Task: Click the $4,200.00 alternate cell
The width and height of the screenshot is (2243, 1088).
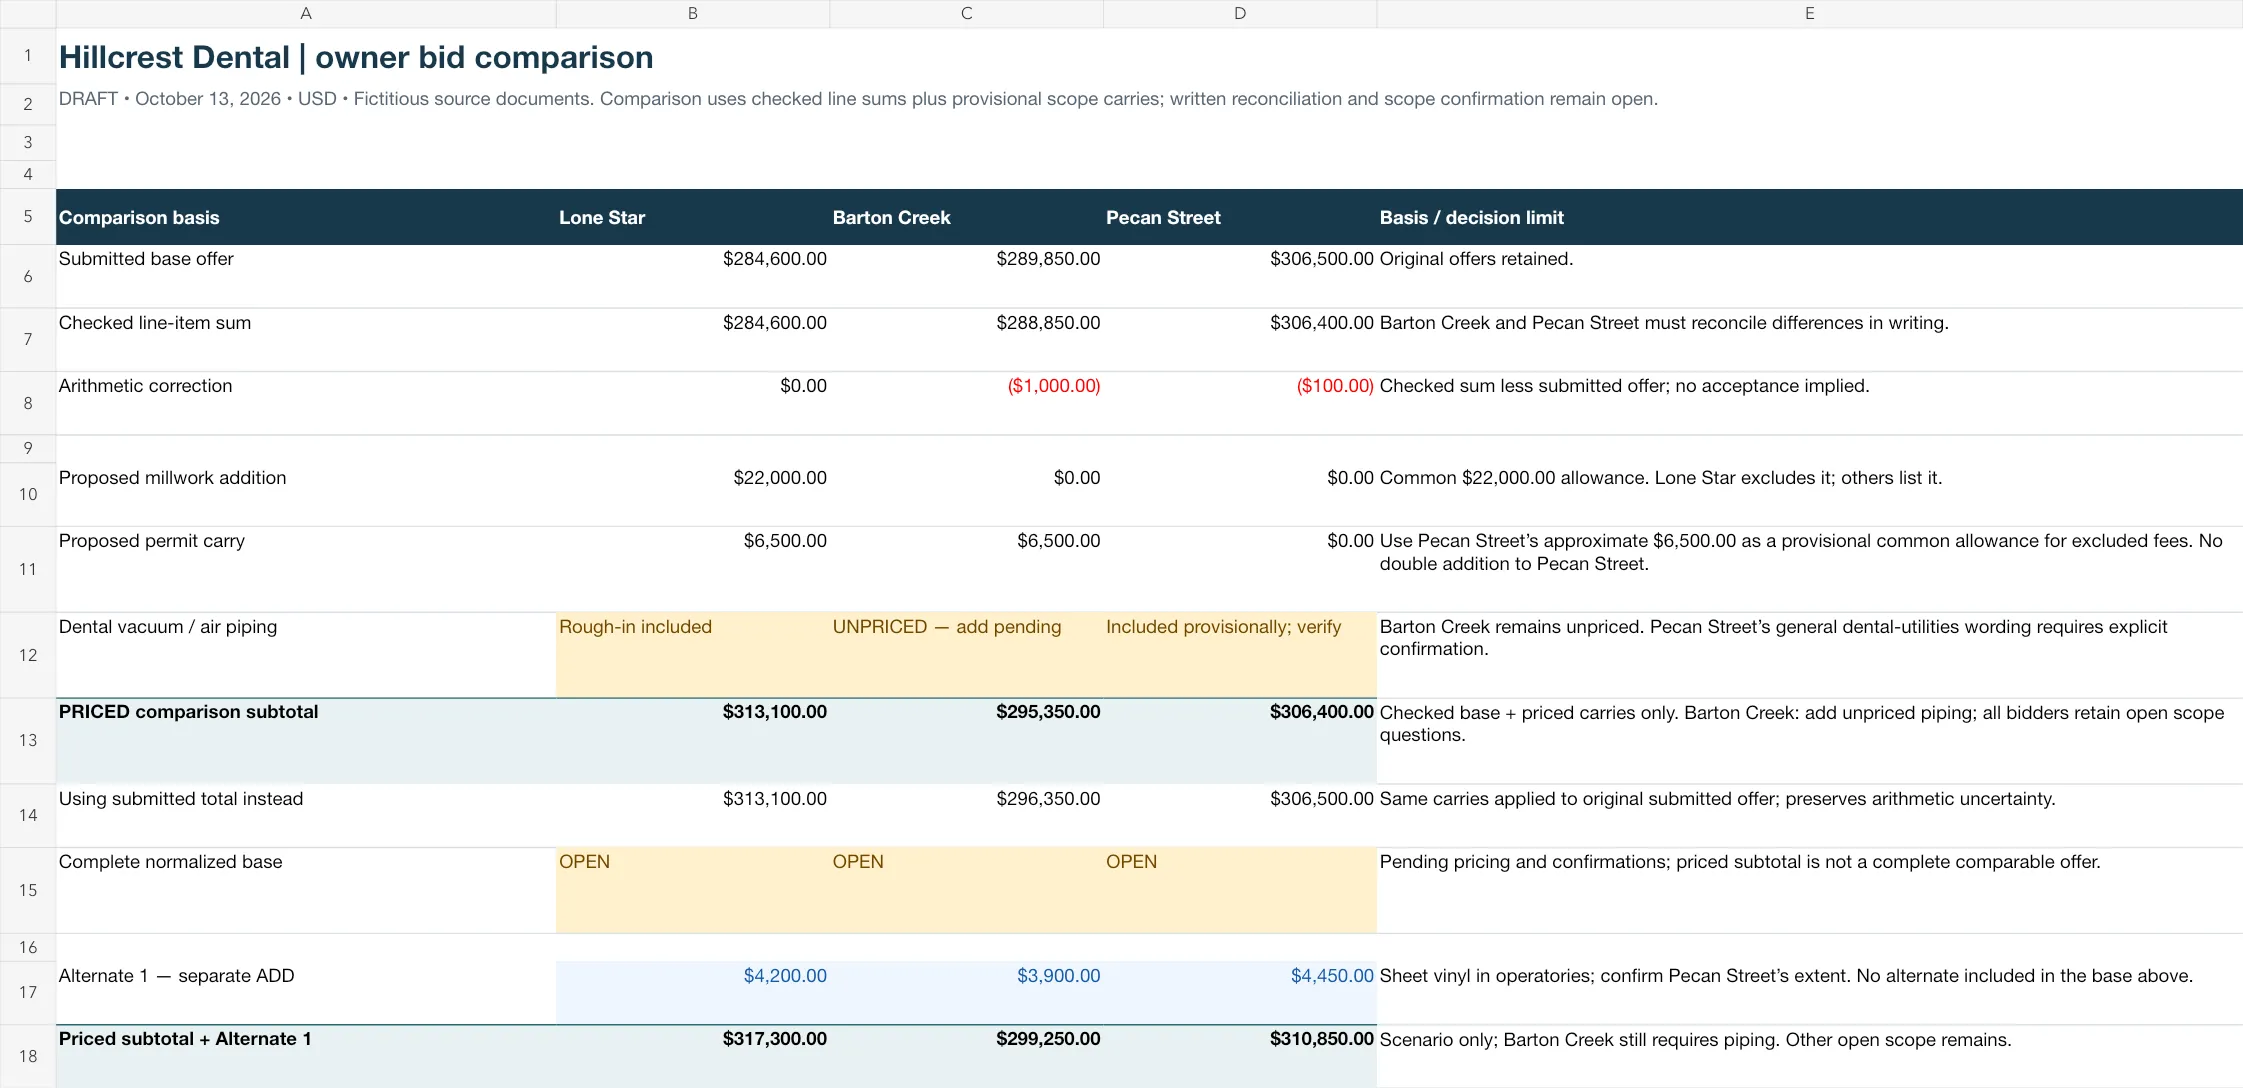Action: pyautogui.click(x=693, y=992)
